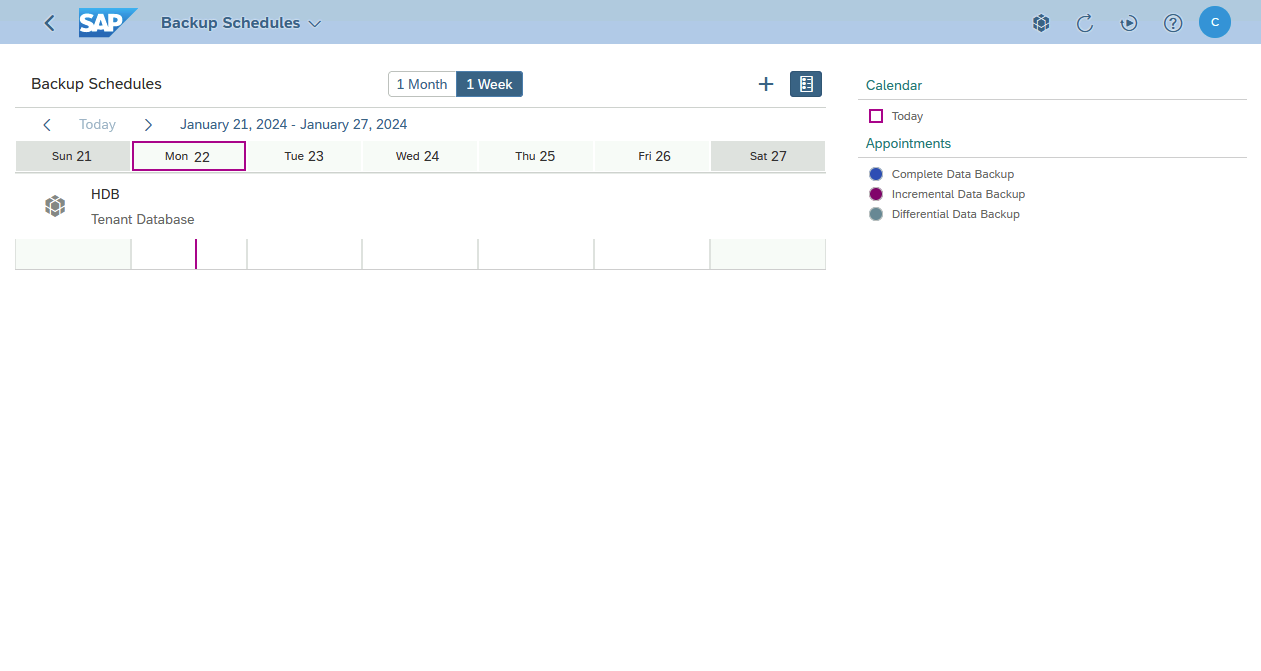Select the Mon 22 day column header
The width and height of the screenshot is (1261, 671).
point(188,156)
